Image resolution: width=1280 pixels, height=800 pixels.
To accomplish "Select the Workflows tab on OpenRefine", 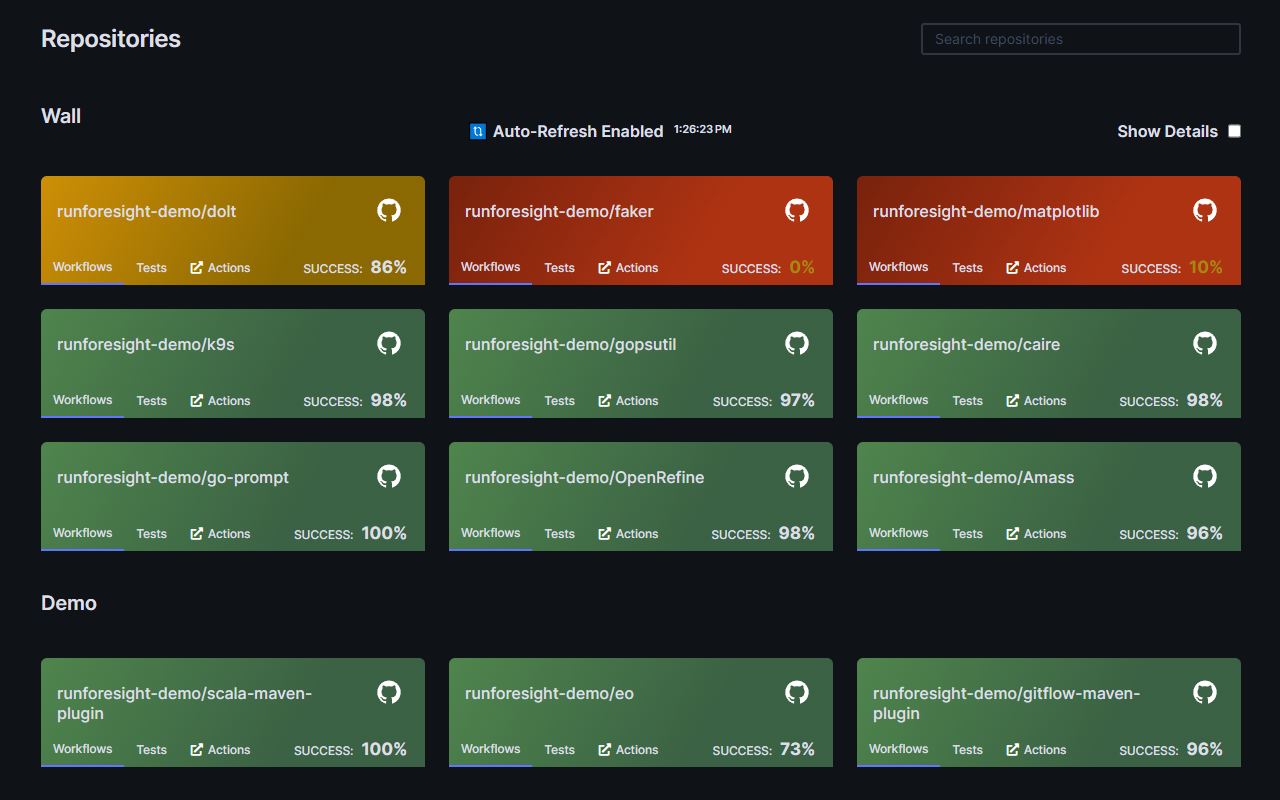I will click(x=490, y=533).
